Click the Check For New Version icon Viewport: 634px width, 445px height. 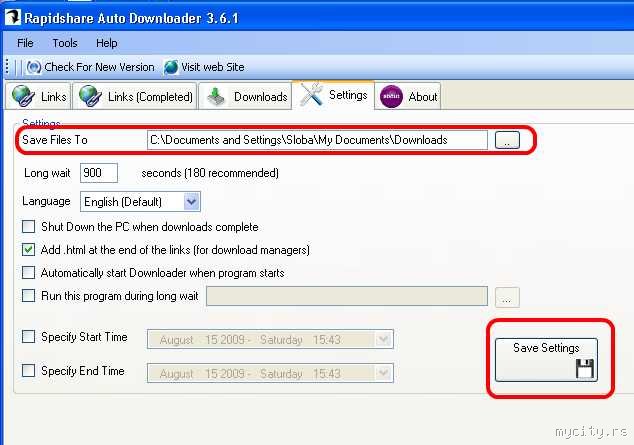pyautogui.click(x=34, y=67)
